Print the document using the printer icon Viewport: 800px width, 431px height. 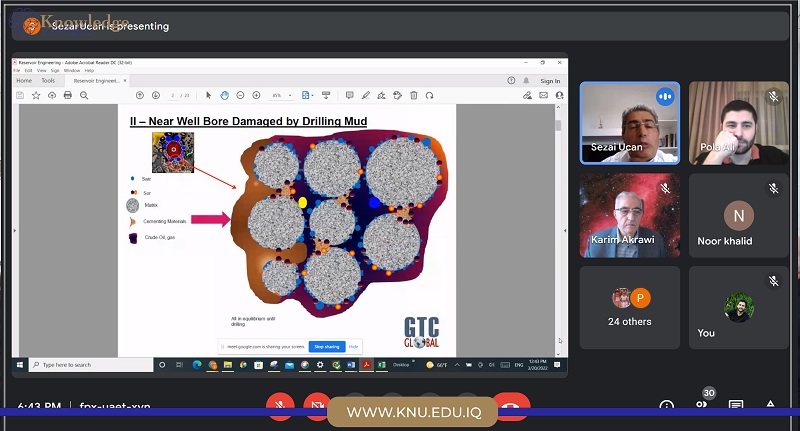point(67,95)
